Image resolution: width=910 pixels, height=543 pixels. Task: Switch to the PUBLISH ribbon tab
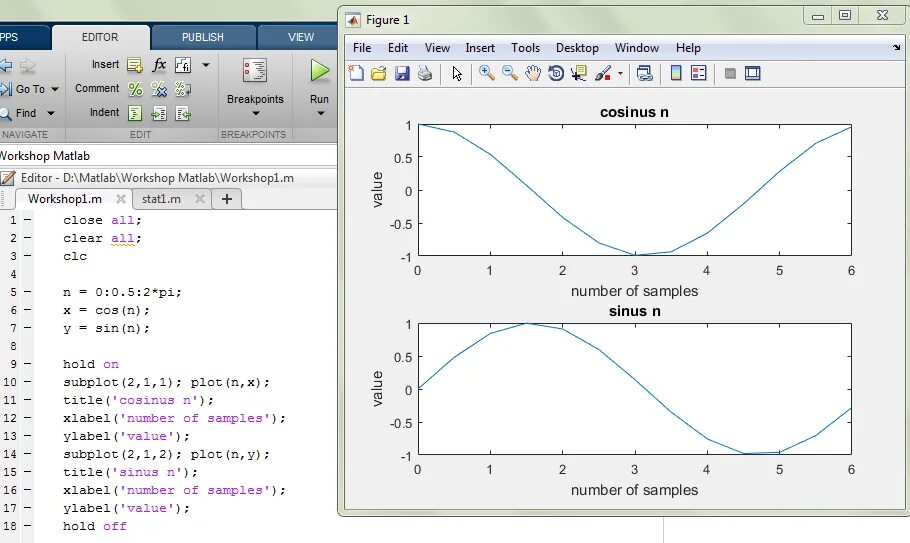[x=203, y=37]
